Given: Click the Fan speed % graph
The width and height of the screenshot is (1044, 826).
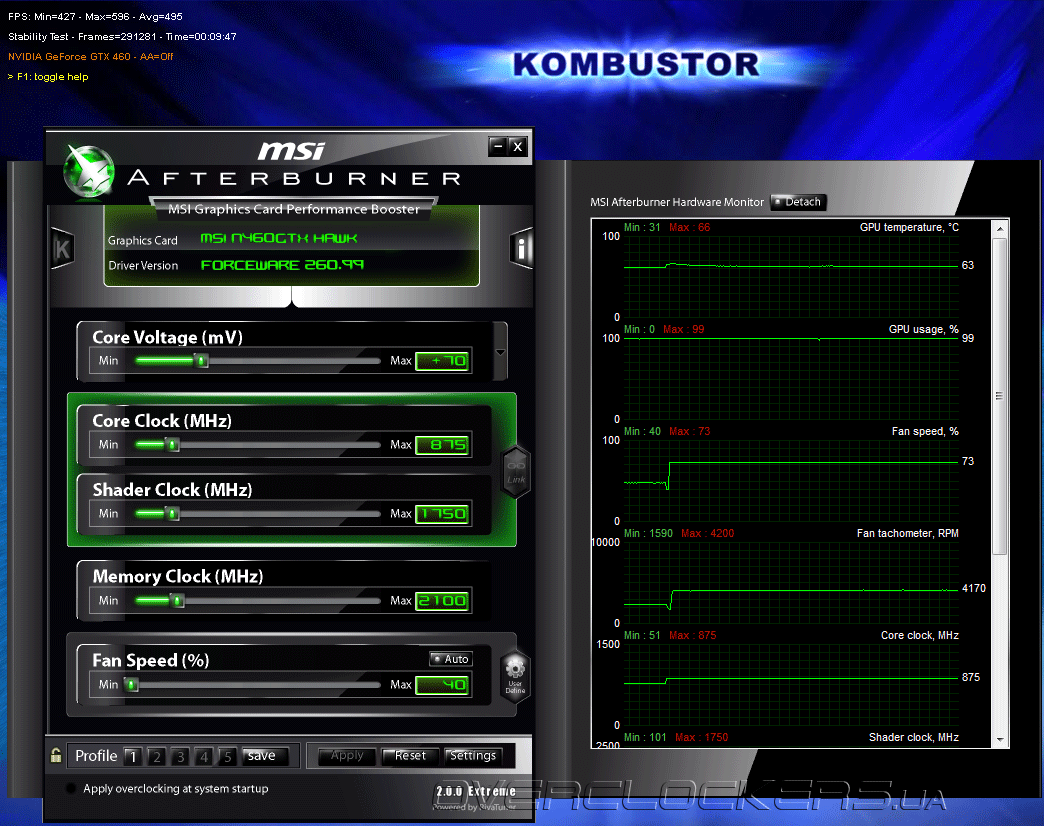Looking at the screenshot, I should pyautogui.click(x=791, y=480).
